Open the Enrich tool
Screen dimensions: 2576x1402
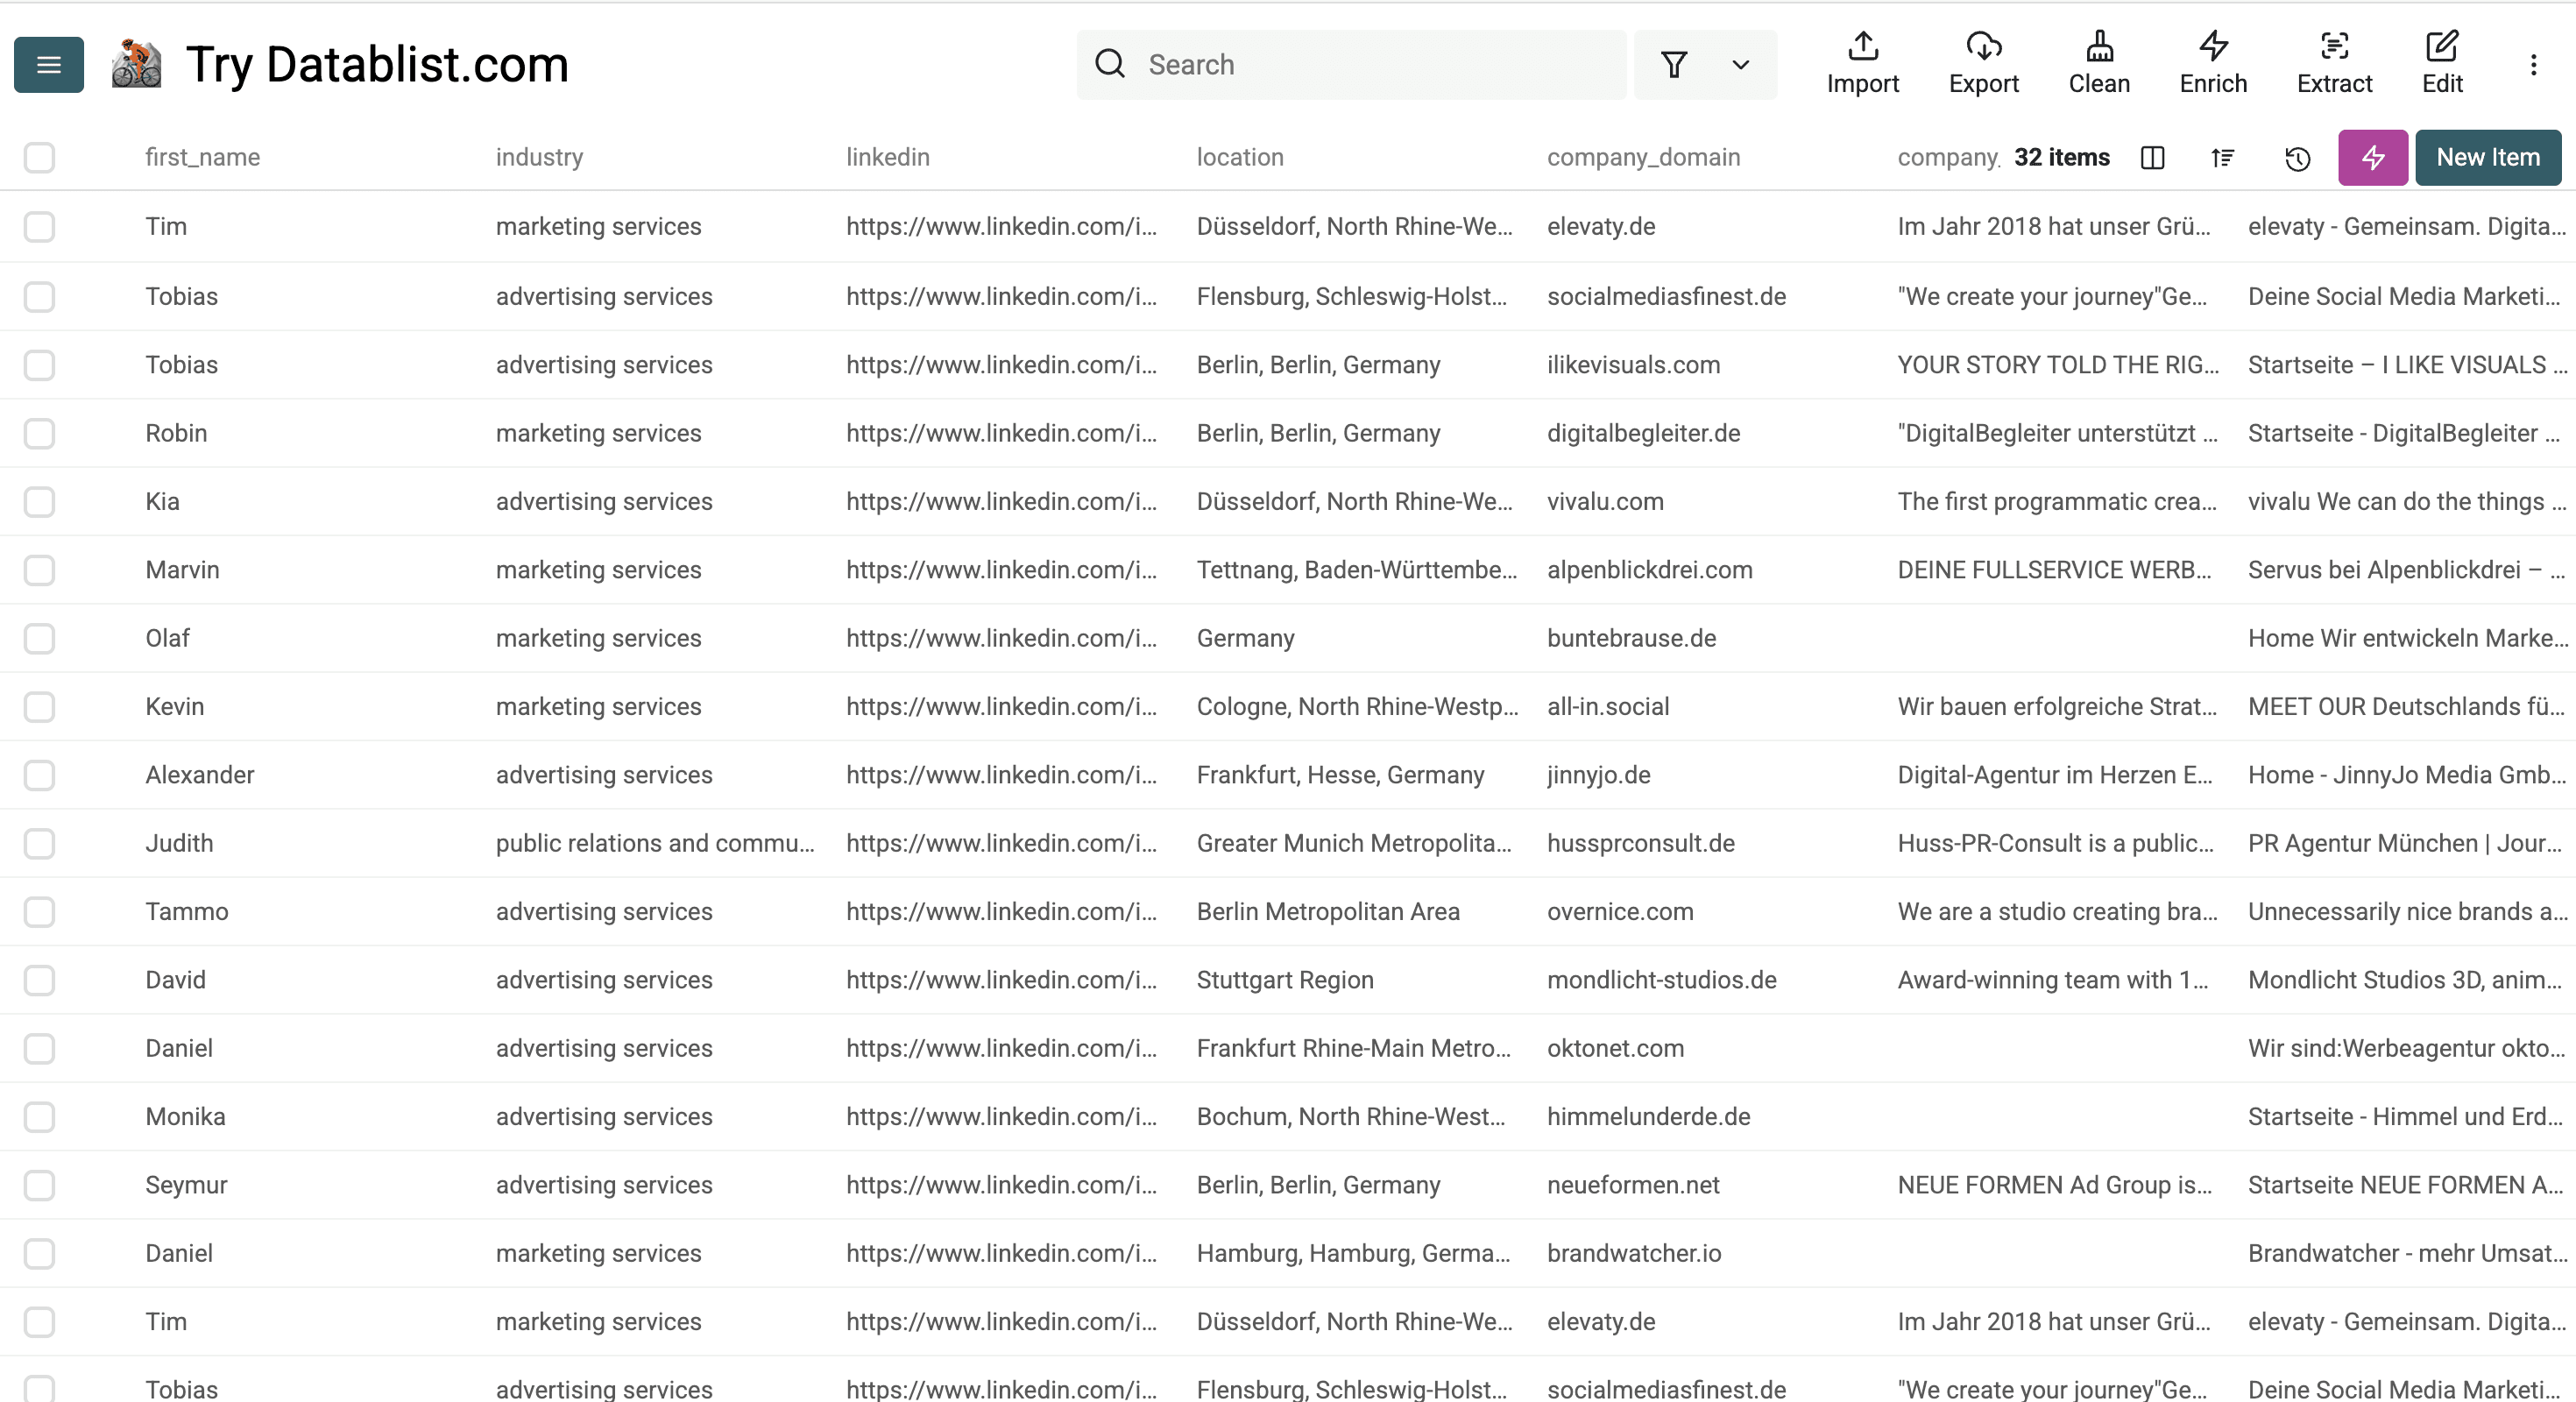point(2212,63)
